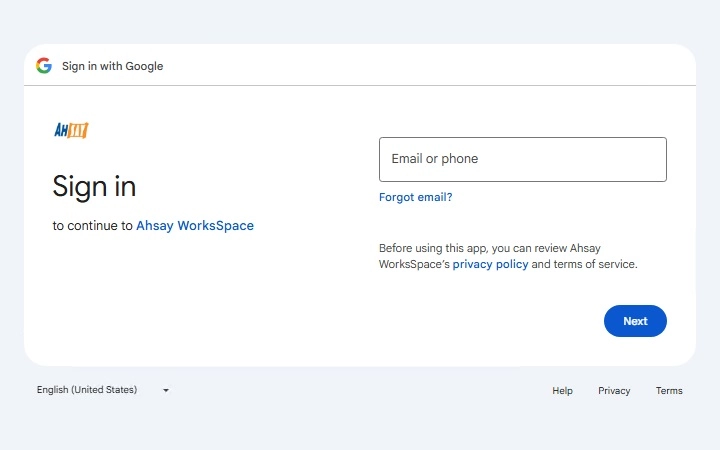Expand the English (United States) language dropdown
The height and width of the screenshot is (450, 720).
(103, 390)
